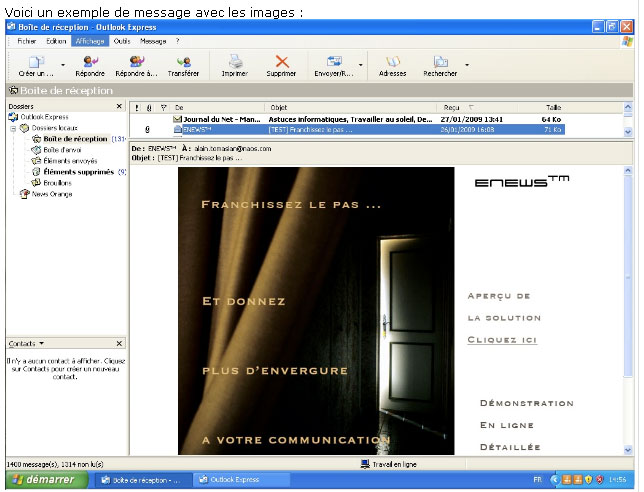The height and width of the screenshot is (492, 644).
Task: Click the Rechercher toolbar icon
Action: [x=439, y=65]
